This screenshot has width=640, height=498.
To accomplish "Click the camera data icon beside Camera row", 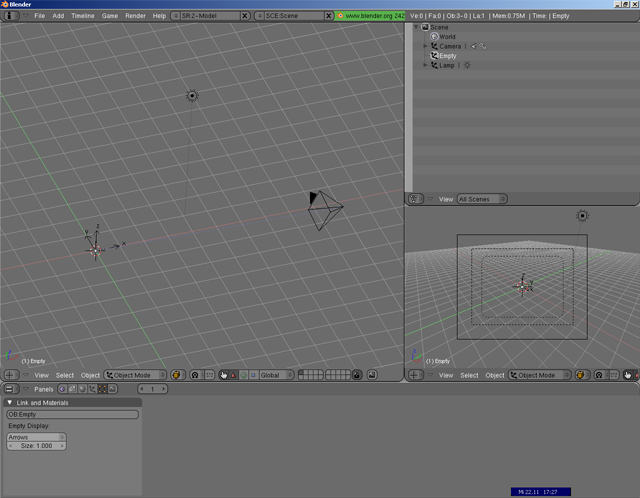I will (x=473, y=46).
